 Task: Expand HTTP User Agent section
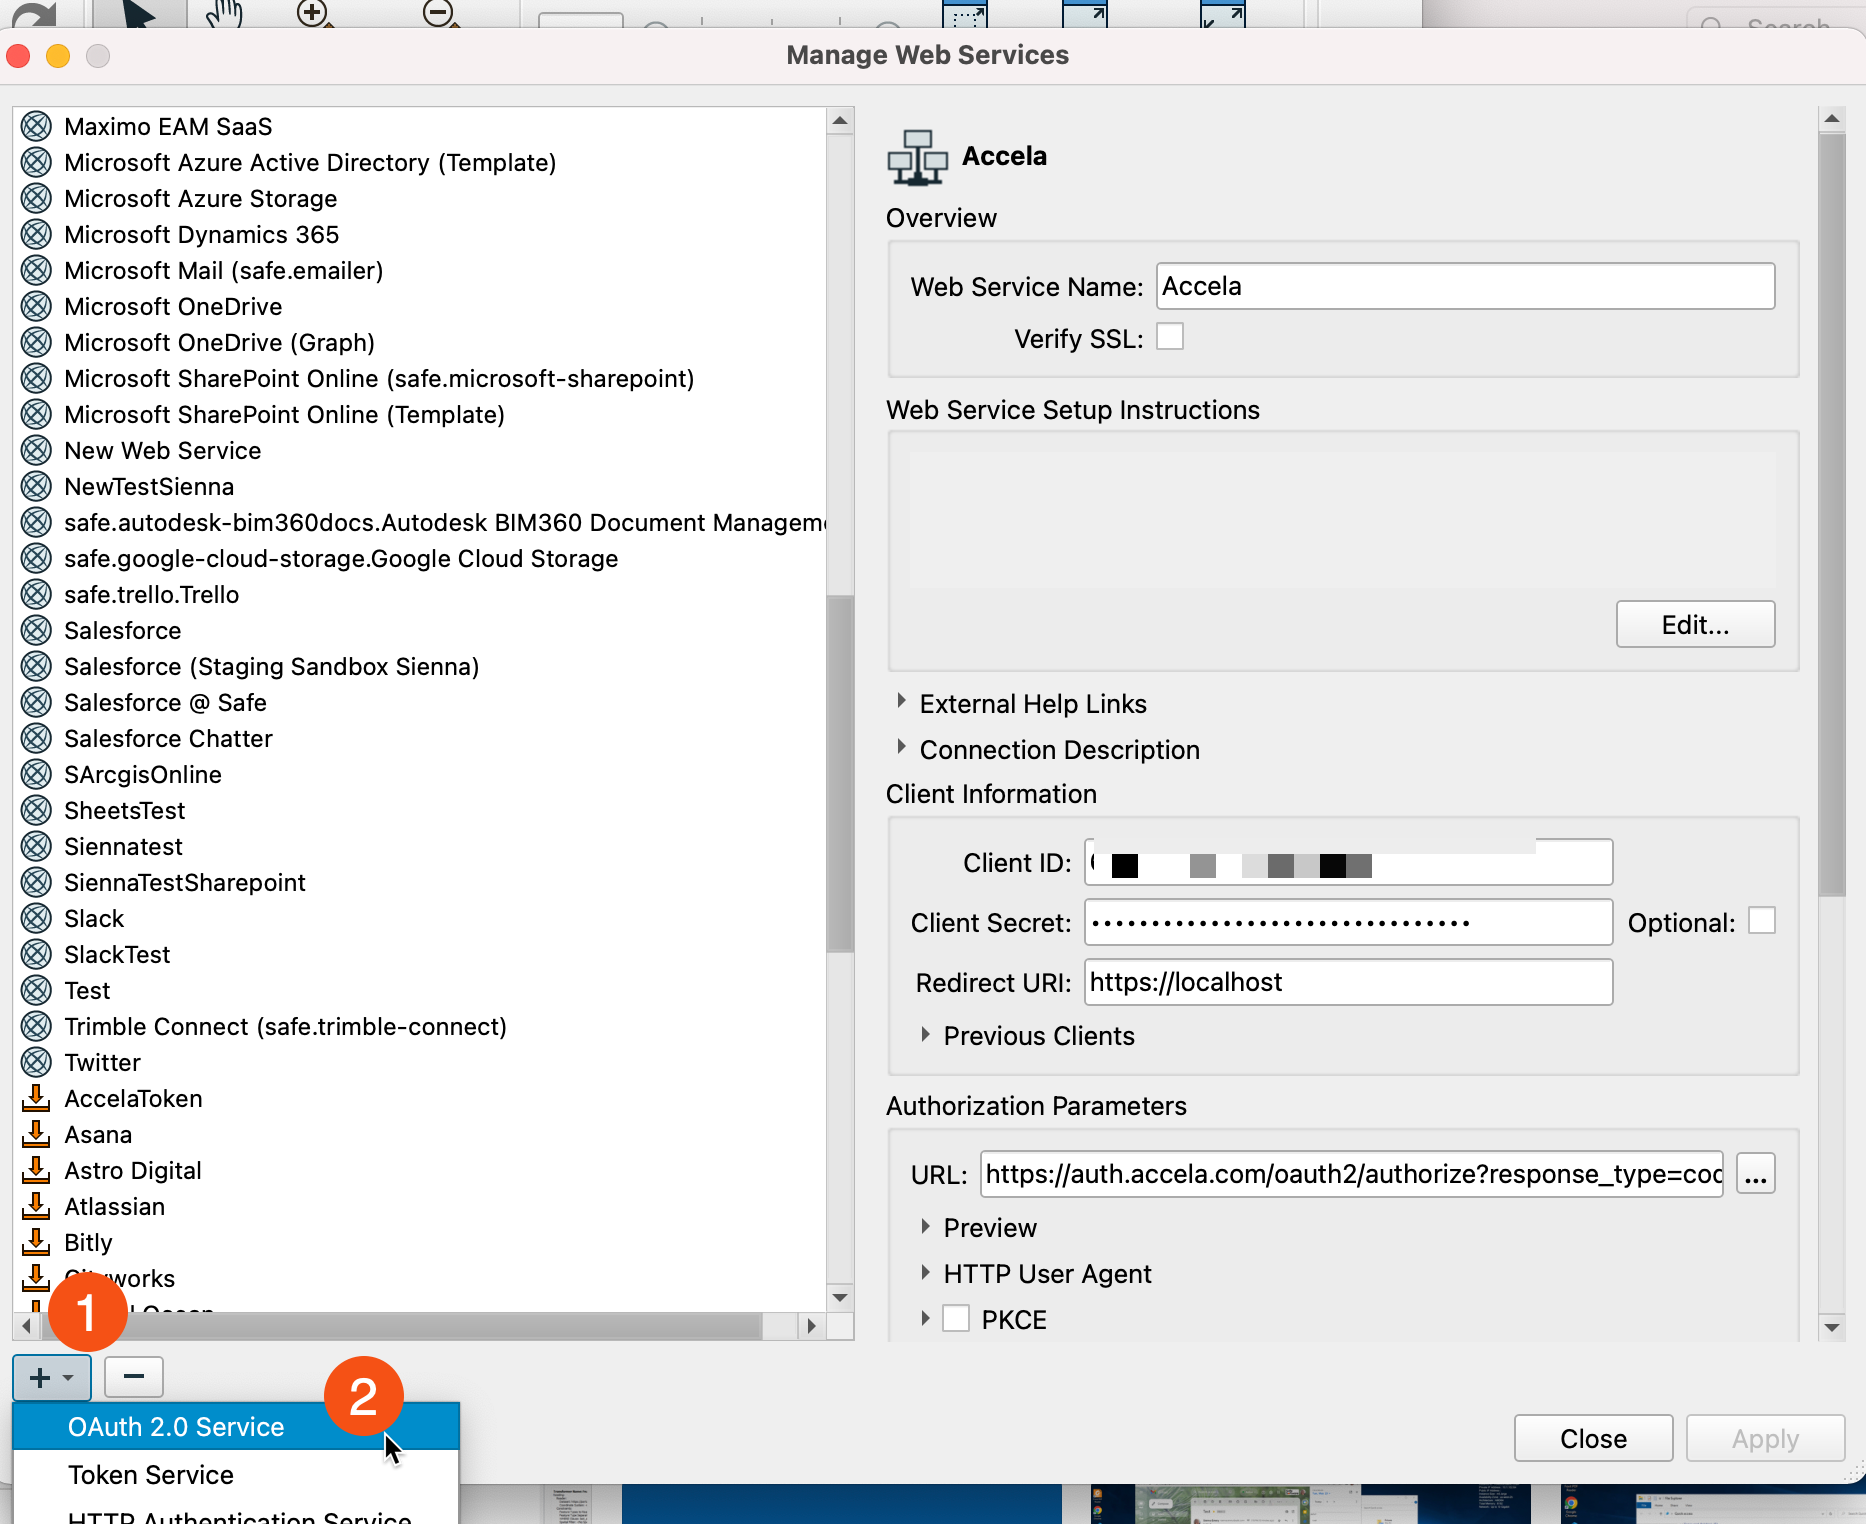pos(925,1273)
